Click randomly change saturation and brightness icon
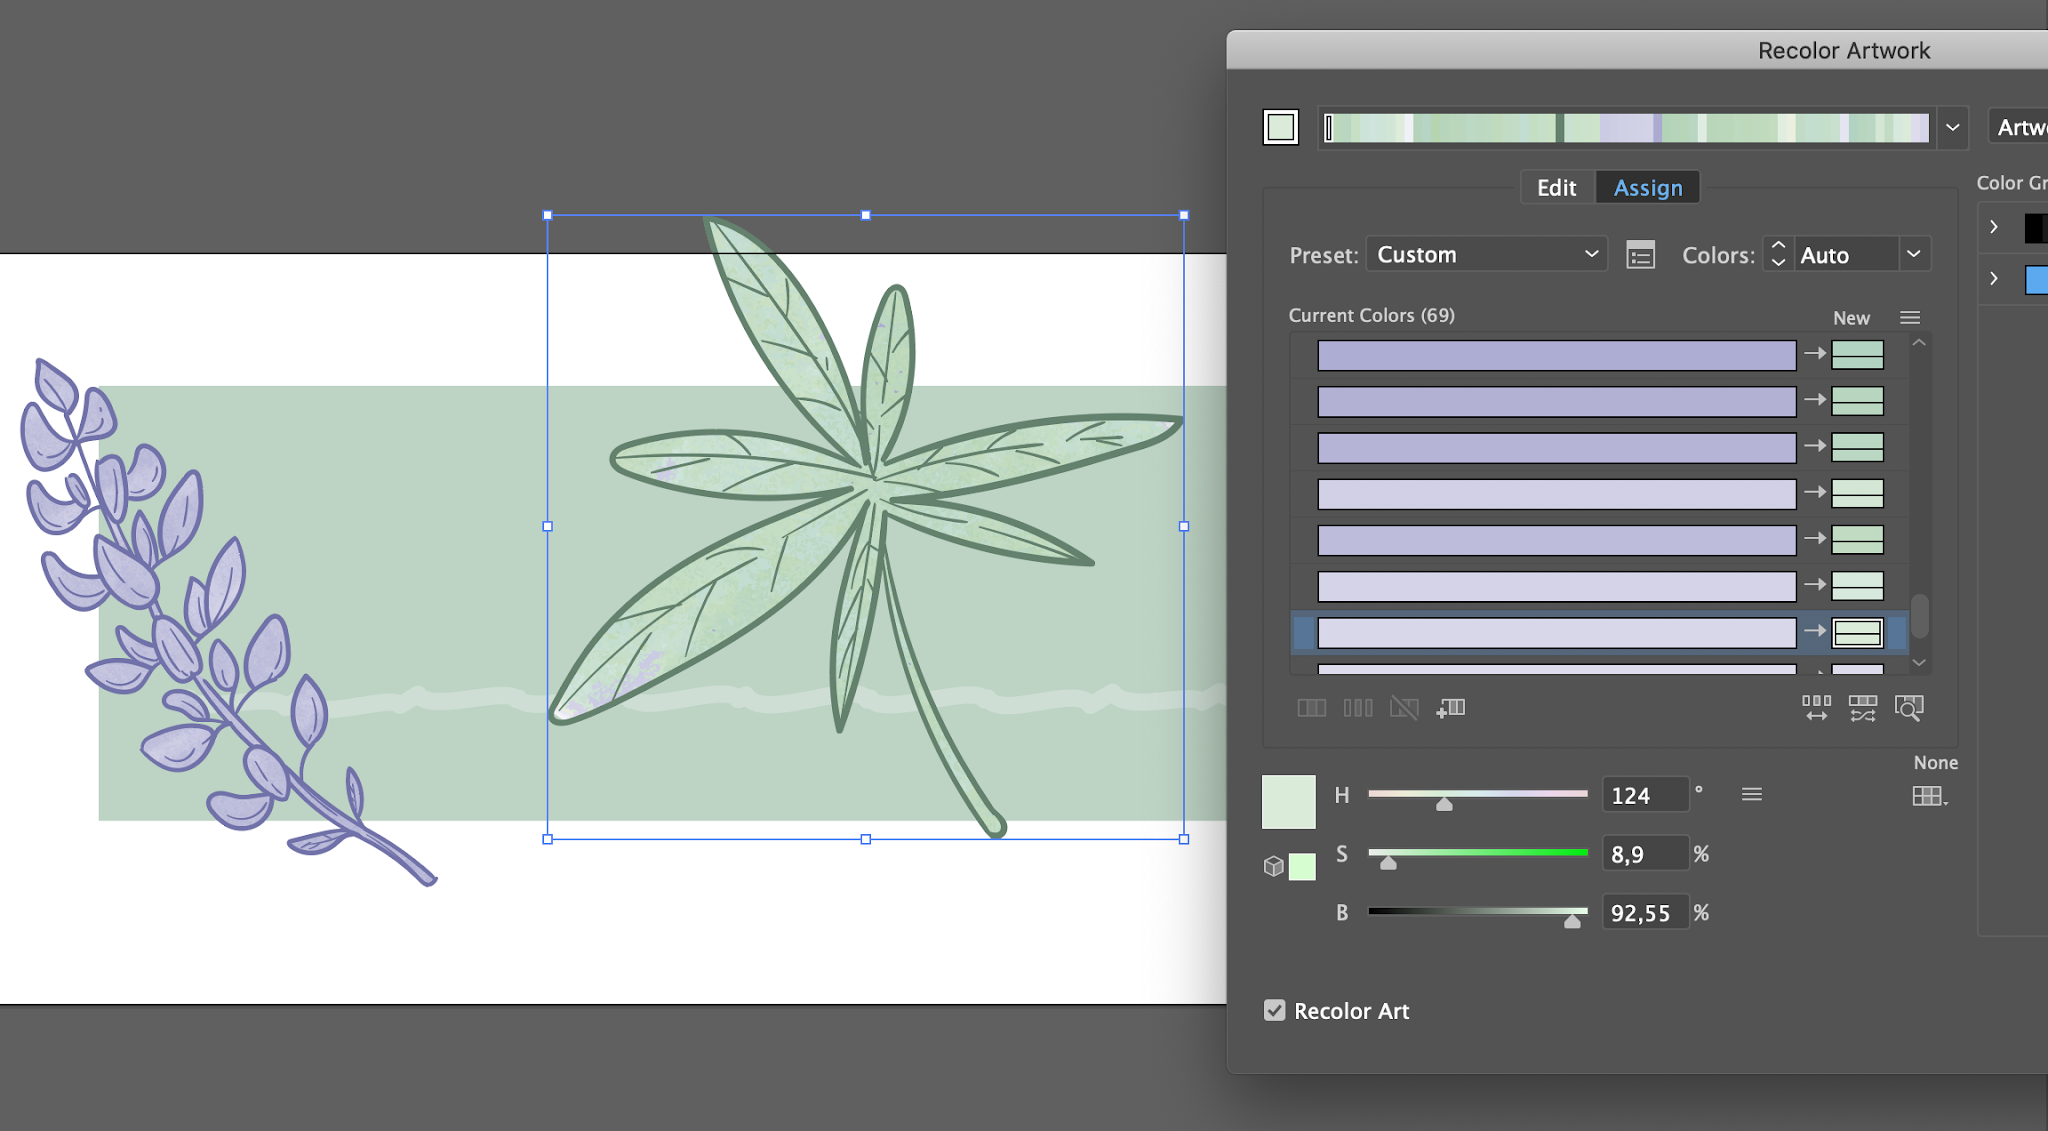2048x1131 pixels. point(1863,708)
